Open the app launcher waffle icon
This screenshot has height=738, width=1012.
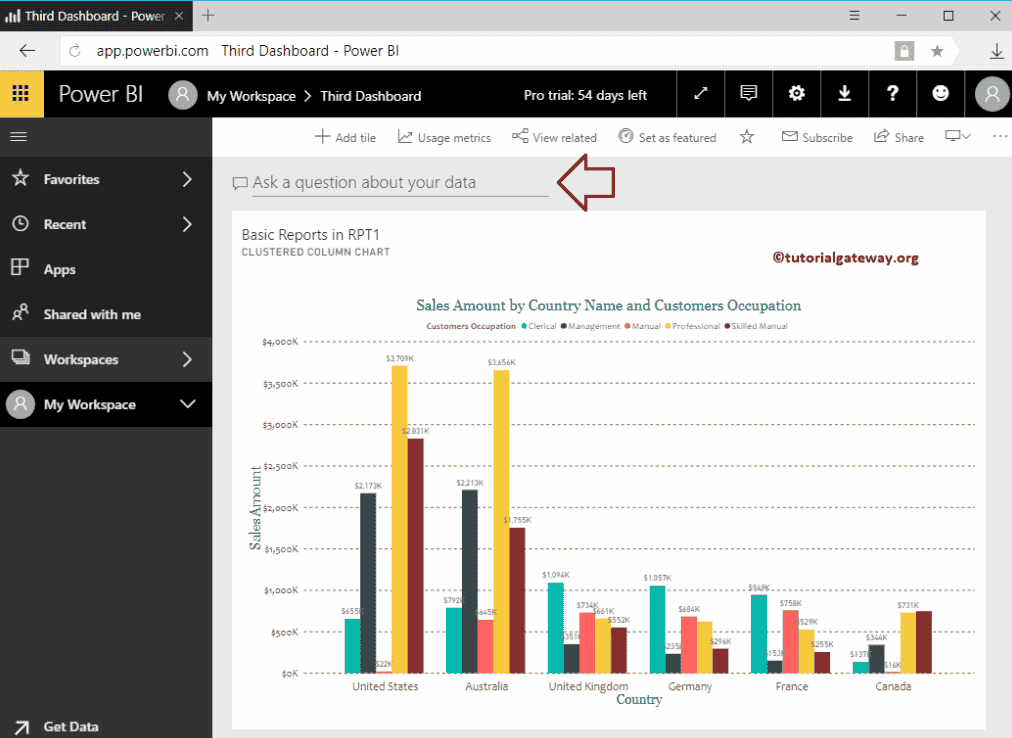pyautogui.click(x=20, y=93)
